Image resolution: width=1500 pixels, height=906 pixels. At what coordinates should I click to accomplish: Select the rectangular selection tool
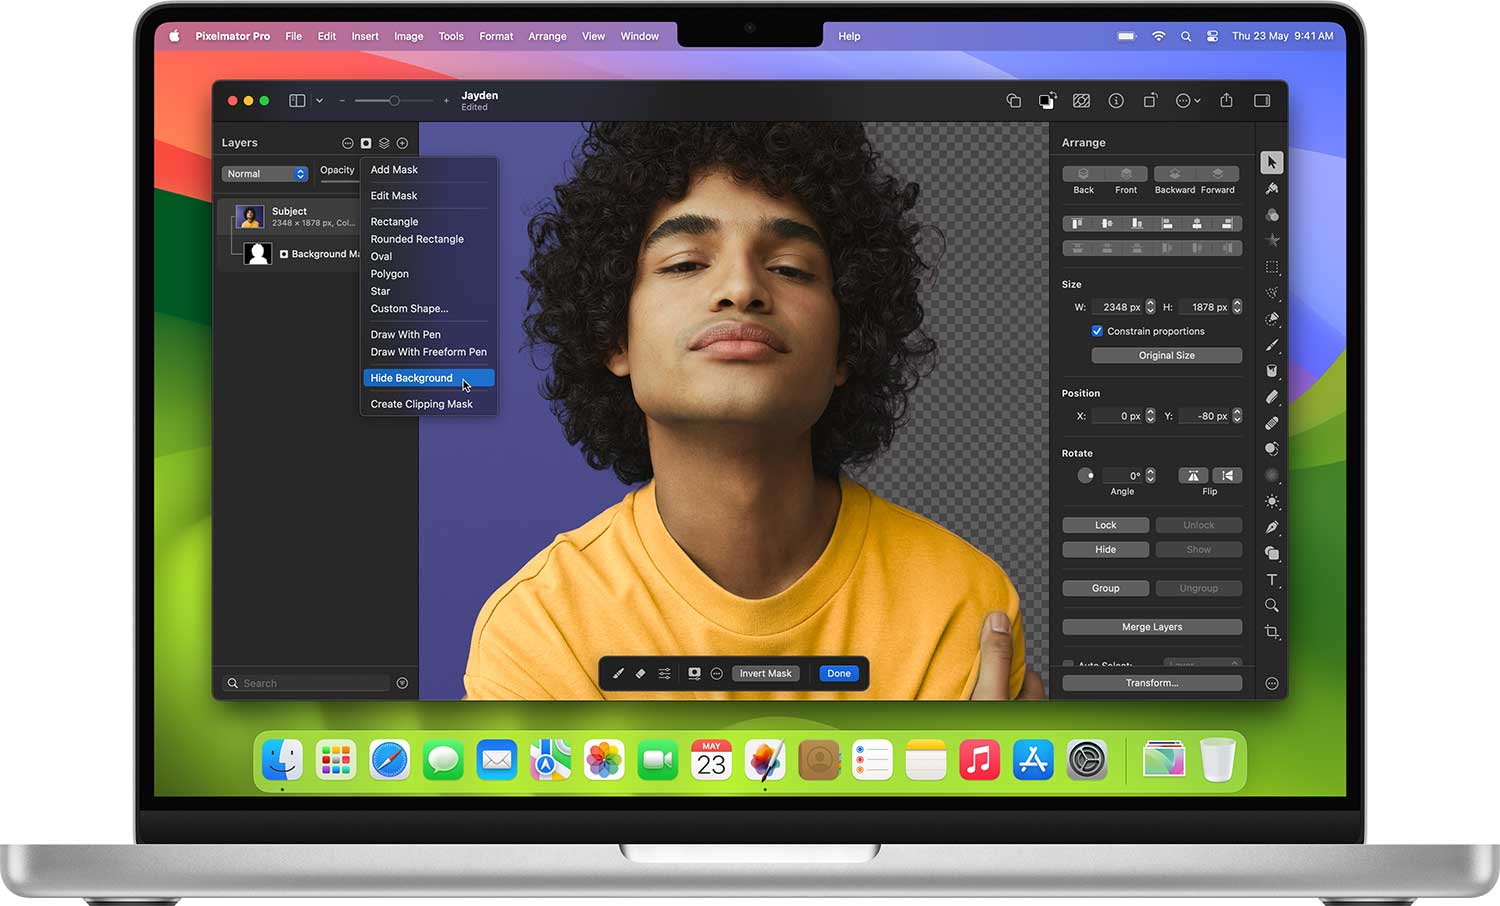click(1272, 267)
